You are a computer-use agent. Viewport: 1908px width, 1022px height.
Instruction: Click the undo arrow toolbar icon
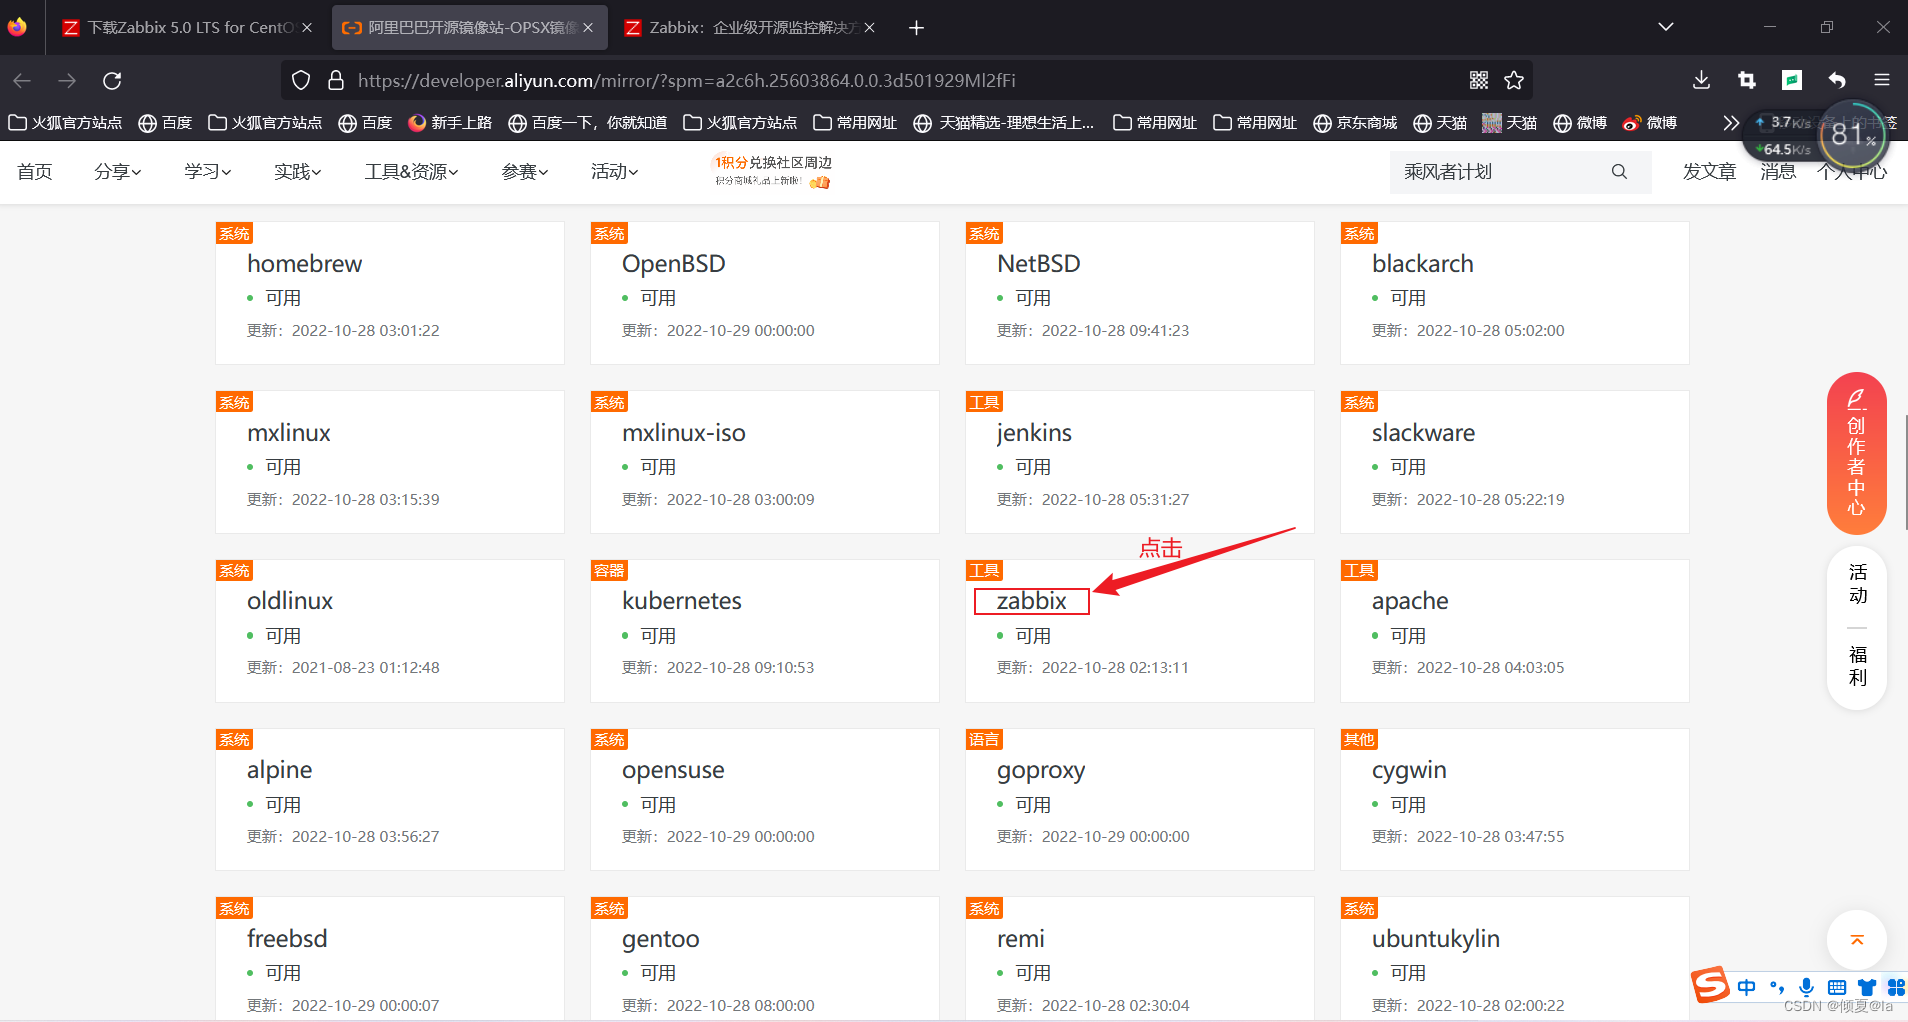[x=1837, y=80]
